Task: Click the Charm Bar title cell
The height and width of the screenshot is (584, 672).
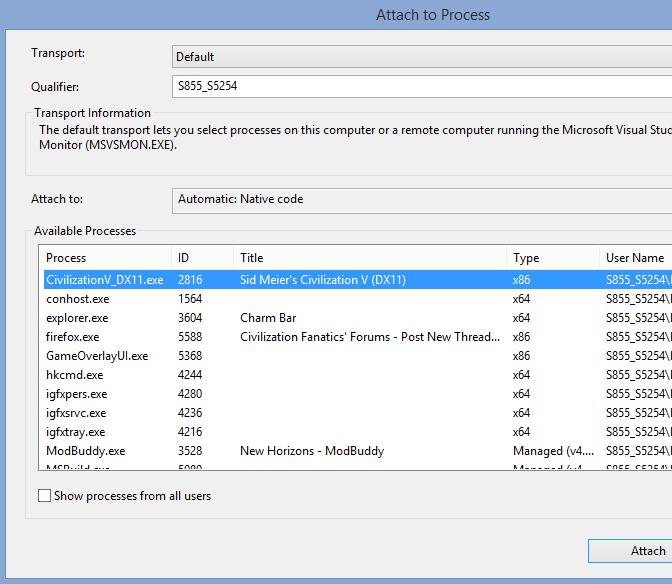Action: (x=268, y=318)
